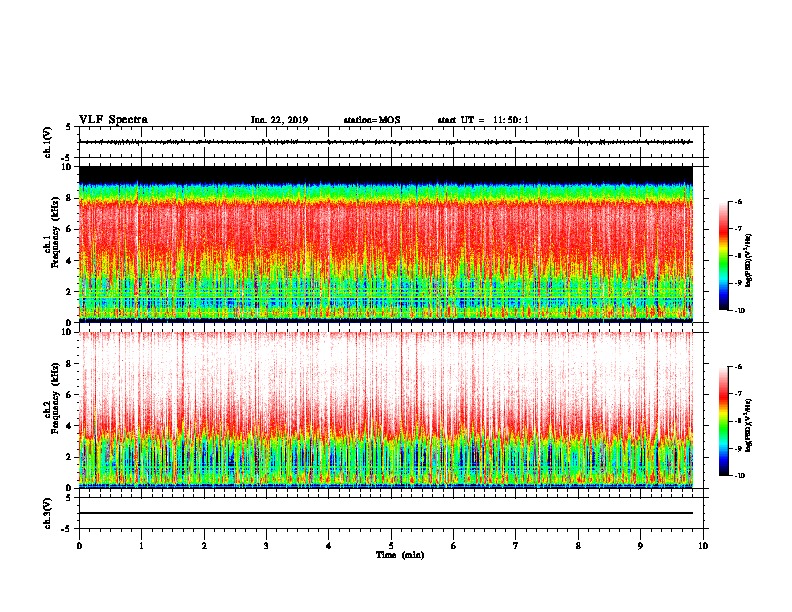Click the "VLF Spectra" plot title
This screenshot has height=612, width=792.
pos(113,120)
